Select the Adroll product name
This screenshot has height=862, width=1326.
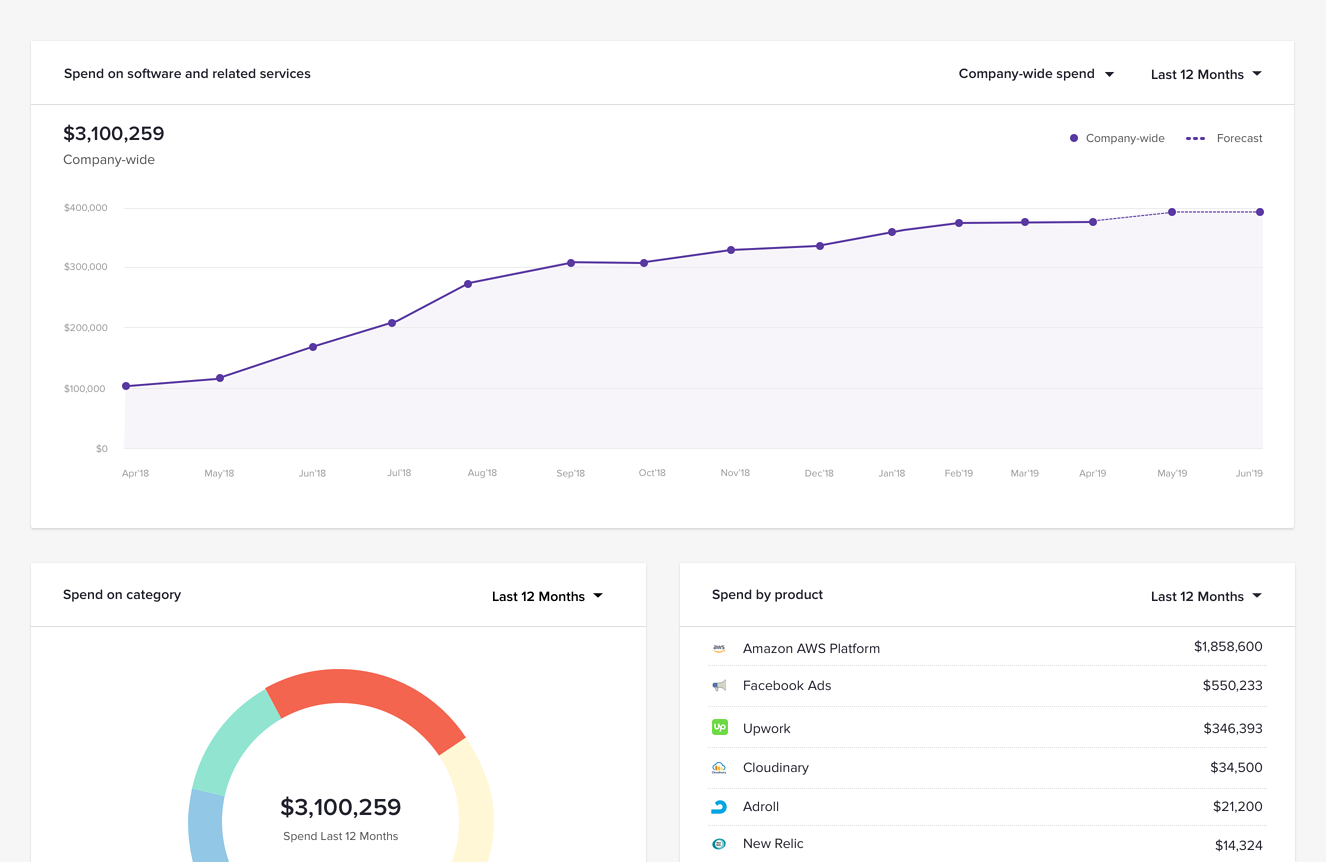pos(761,806)
